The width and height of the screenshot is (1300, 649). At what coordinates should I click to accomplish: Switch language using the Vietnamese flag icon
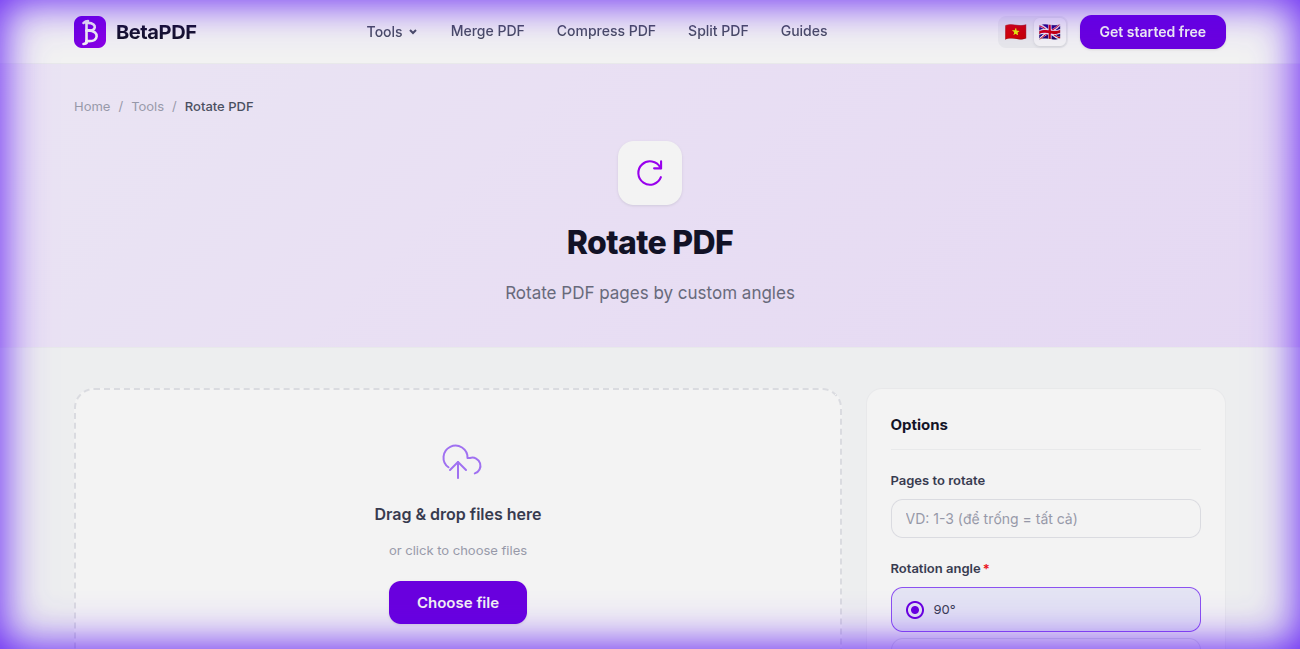1015,31
